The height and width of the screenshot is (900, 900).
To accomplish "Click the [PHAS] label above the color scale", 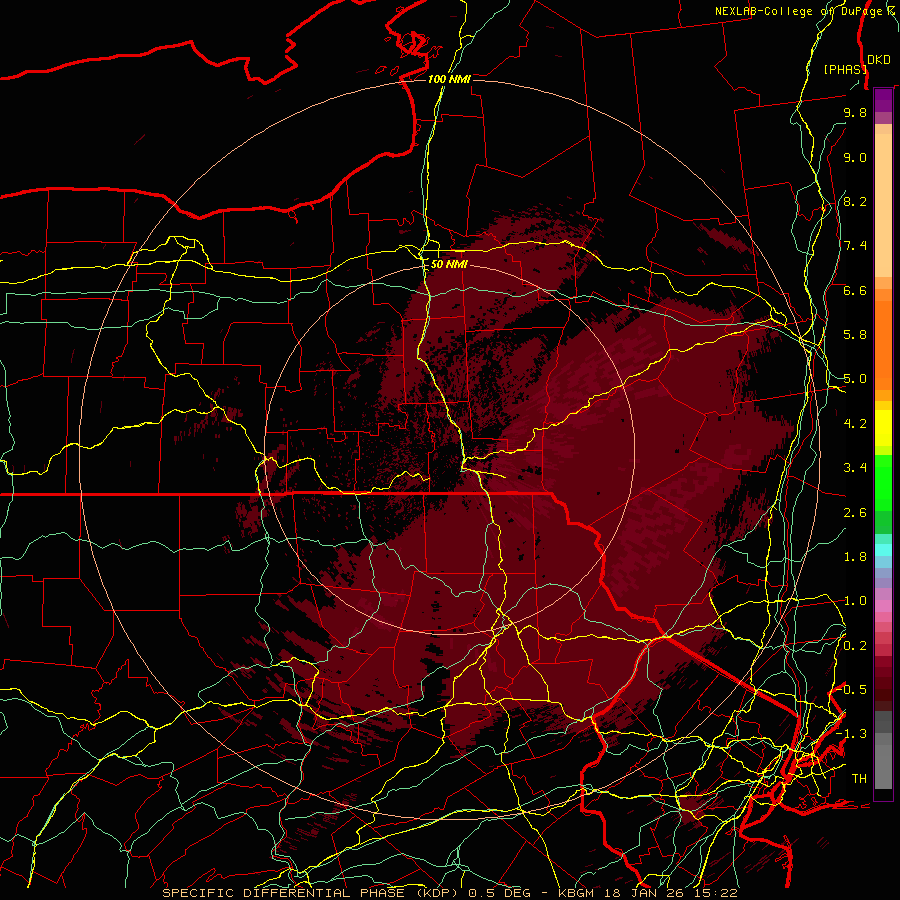I will 845,69.
